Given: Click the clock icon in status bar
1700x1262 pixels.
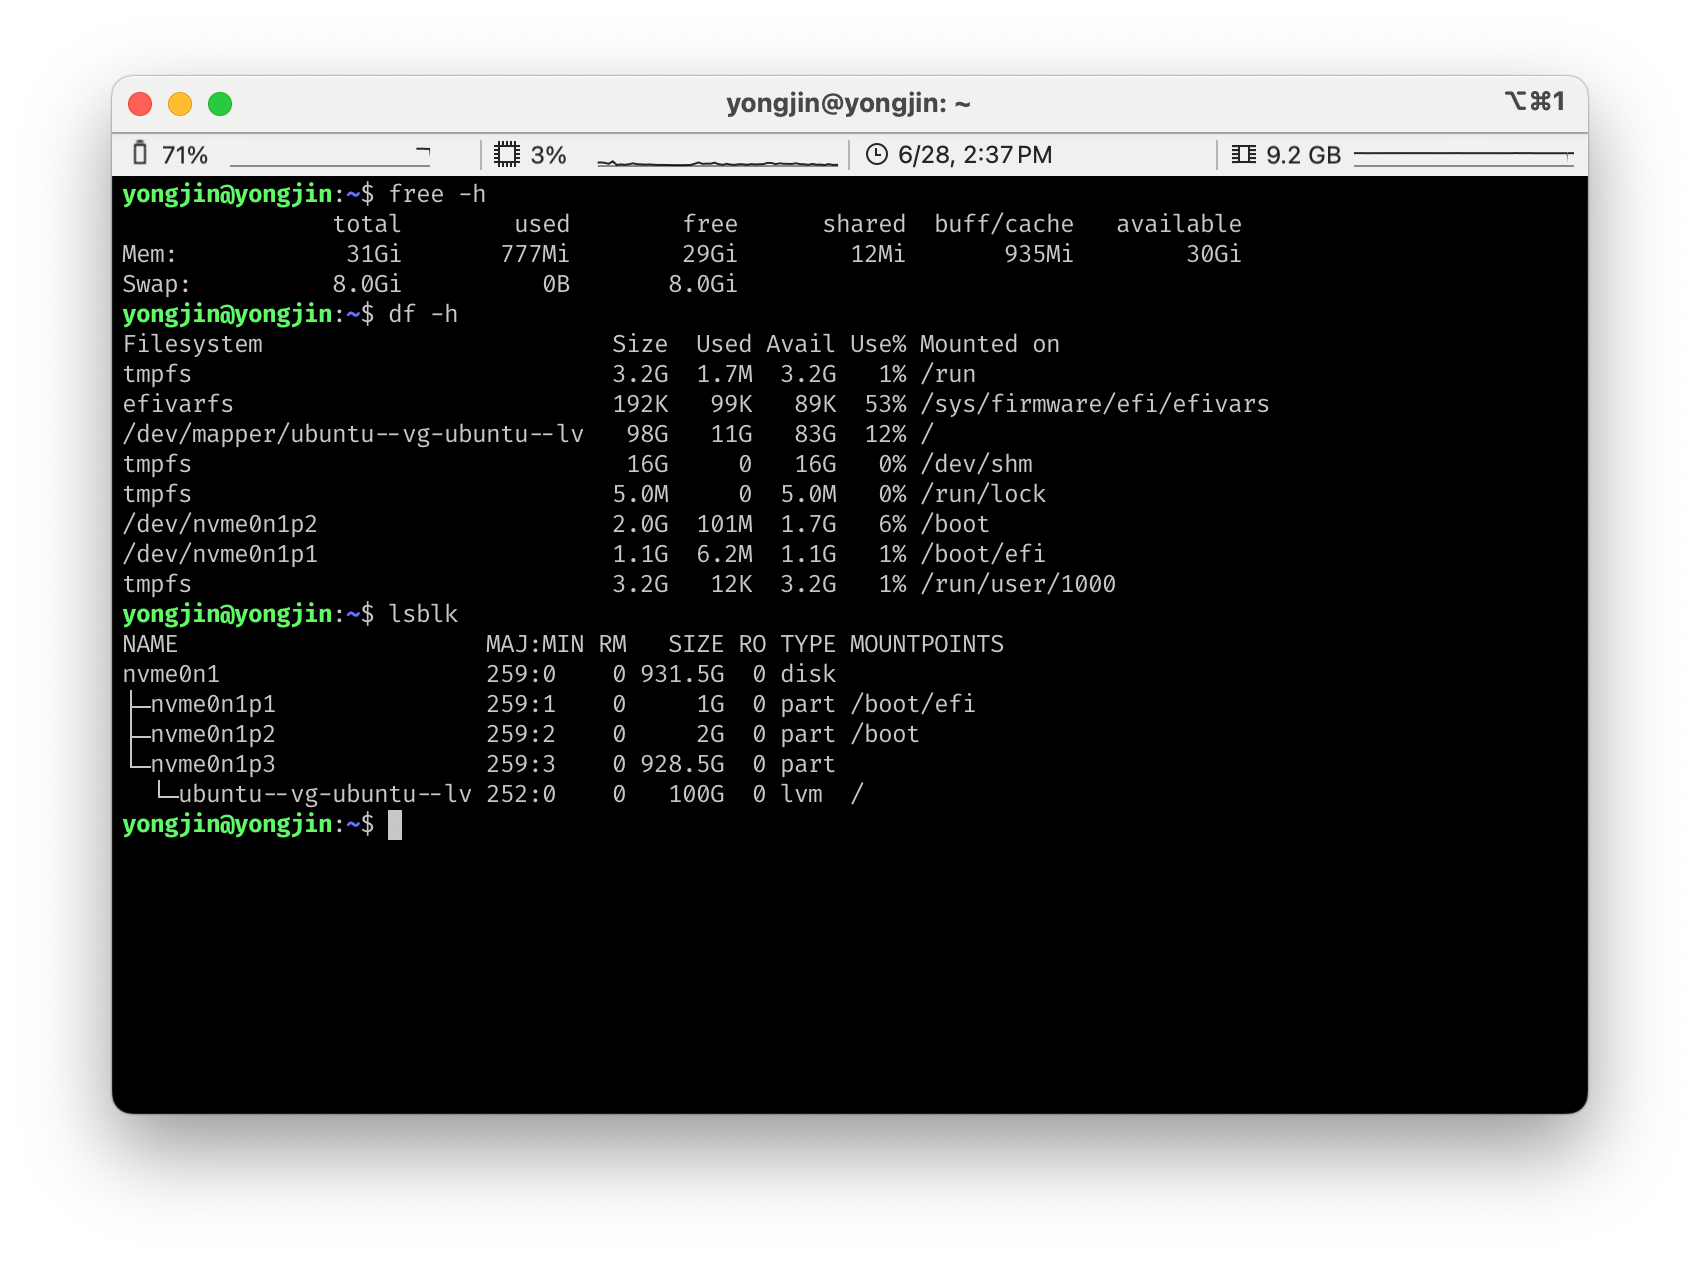Looking at the screenshot, I should [x=876, y=154].
